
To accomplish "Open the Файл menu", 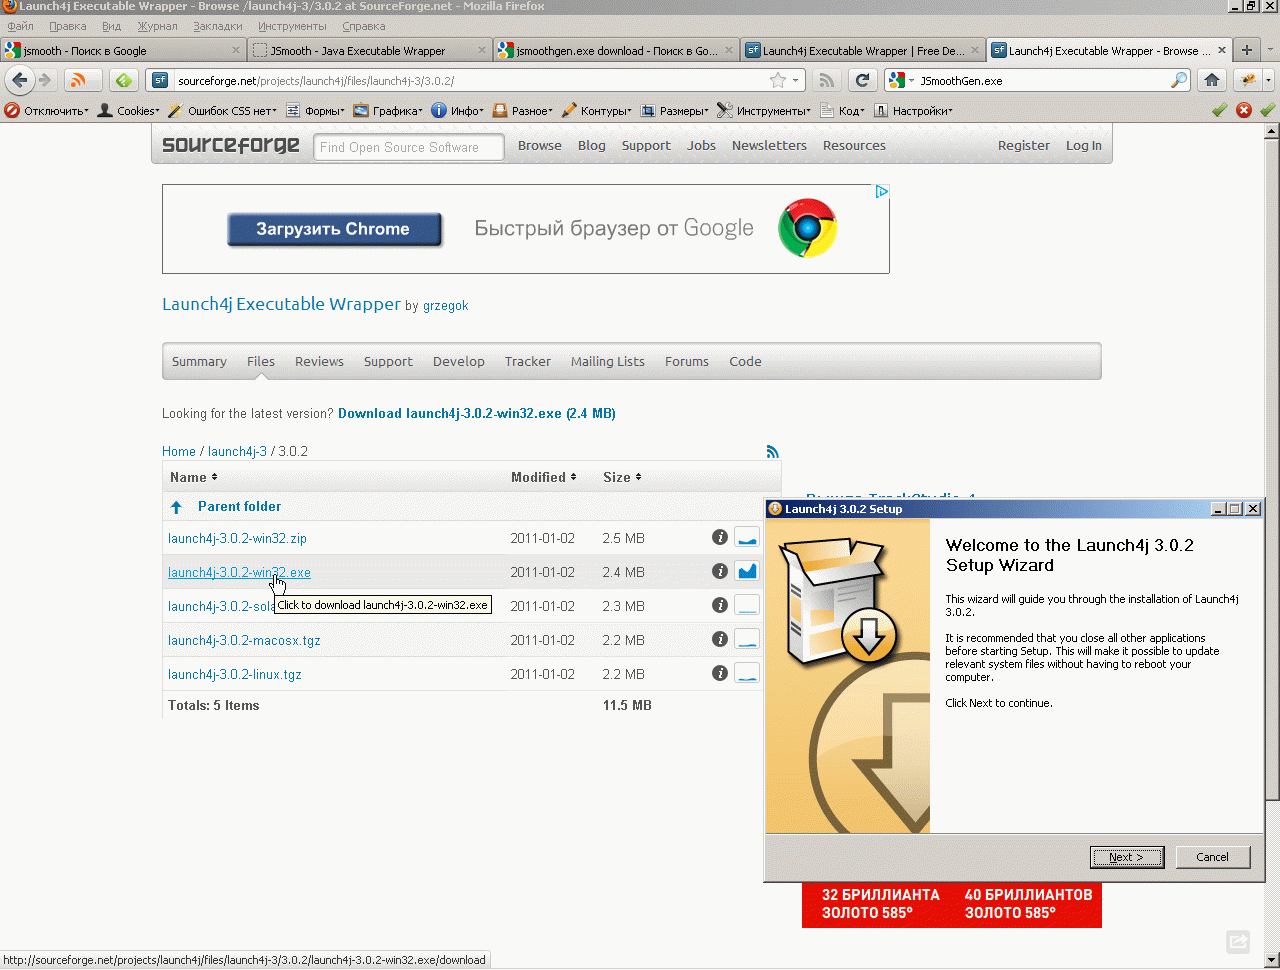I will (20, 26).
